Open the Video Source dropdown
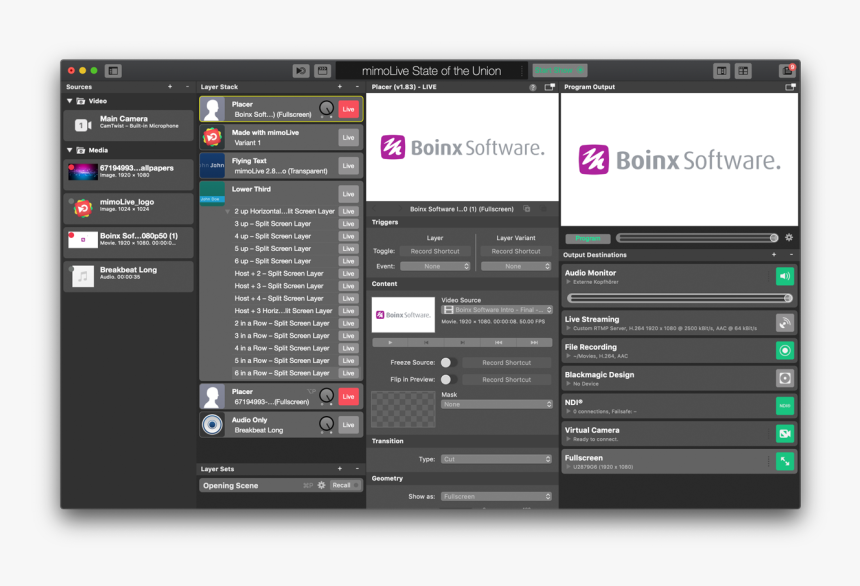The image size is (860, 586). click(x=497, y=310)
